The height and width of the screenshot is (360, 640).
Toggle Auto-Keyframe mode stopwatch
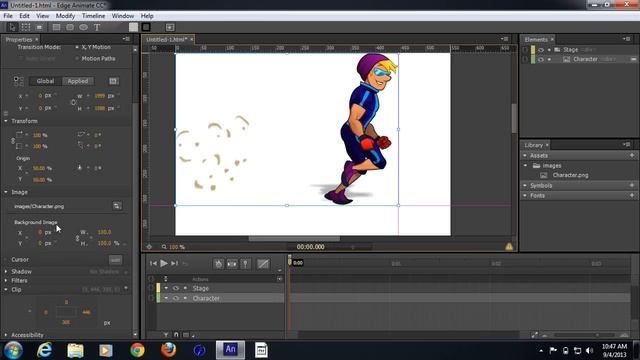(x=218, y=264)
